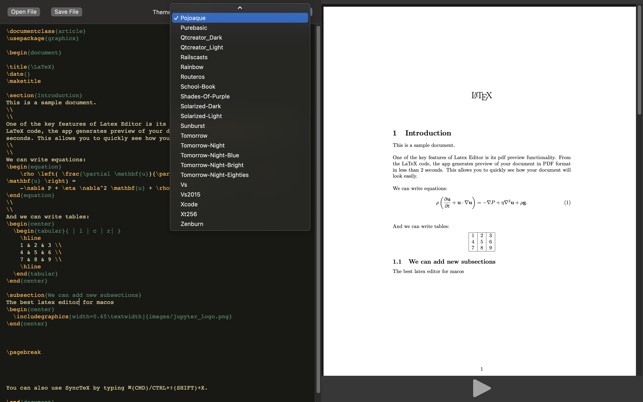Click the \pagebreak line in the editor
This screenshot has width=643, height=402.
pos(24,352)
